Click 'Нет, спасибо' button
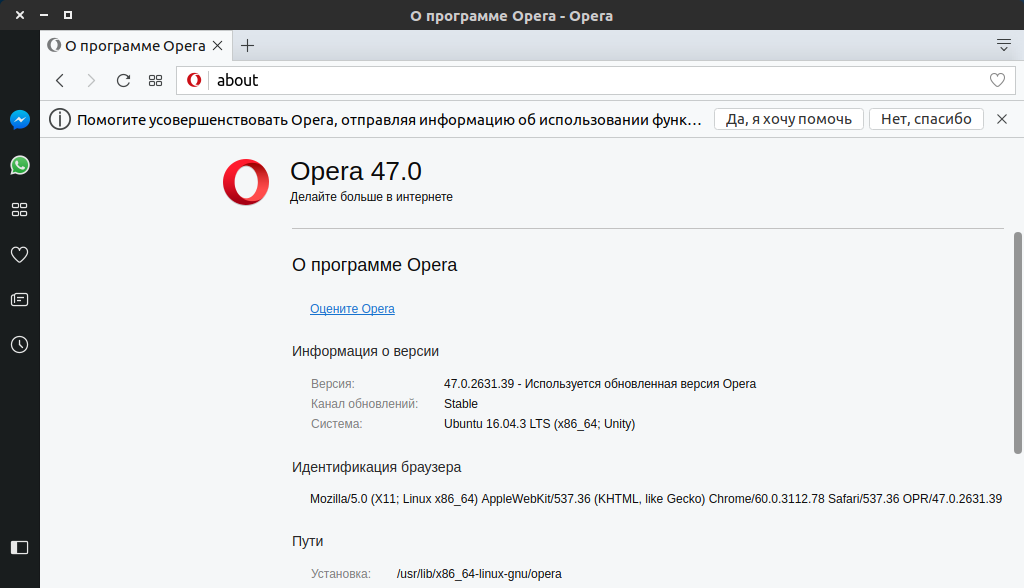This screenshot has width=1024, height=588. tap(926, 119)
